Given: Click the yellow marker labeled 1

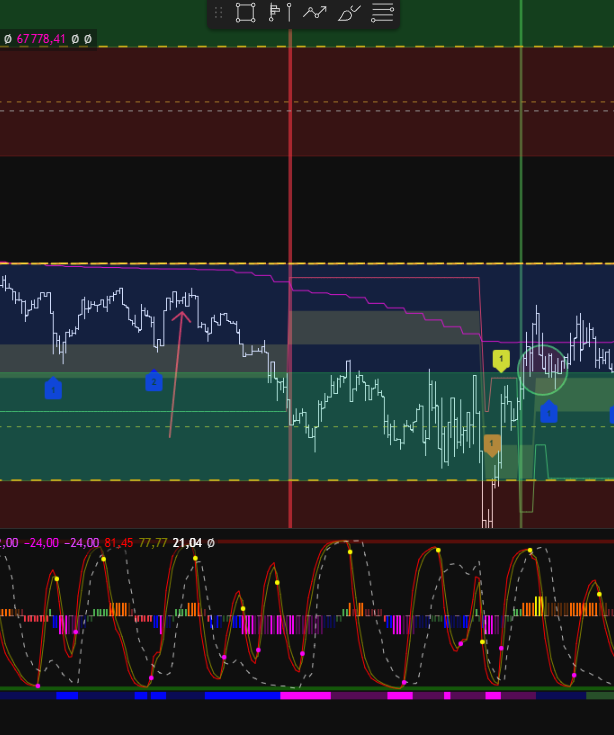Looking at the screenshot, I should (x=501, y=359).
